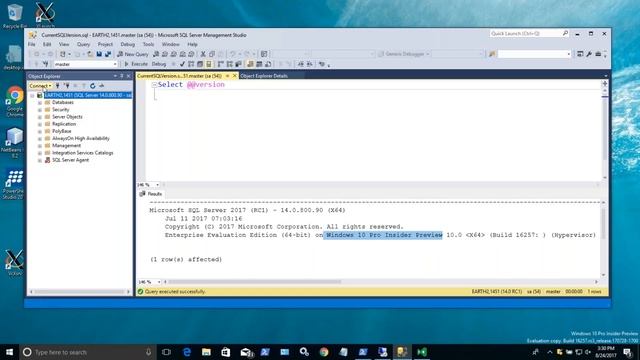The height and width of the screenshot is (360, 640).
Task: Click the New Query toolbar button
Action: click(x=133, y=54)
